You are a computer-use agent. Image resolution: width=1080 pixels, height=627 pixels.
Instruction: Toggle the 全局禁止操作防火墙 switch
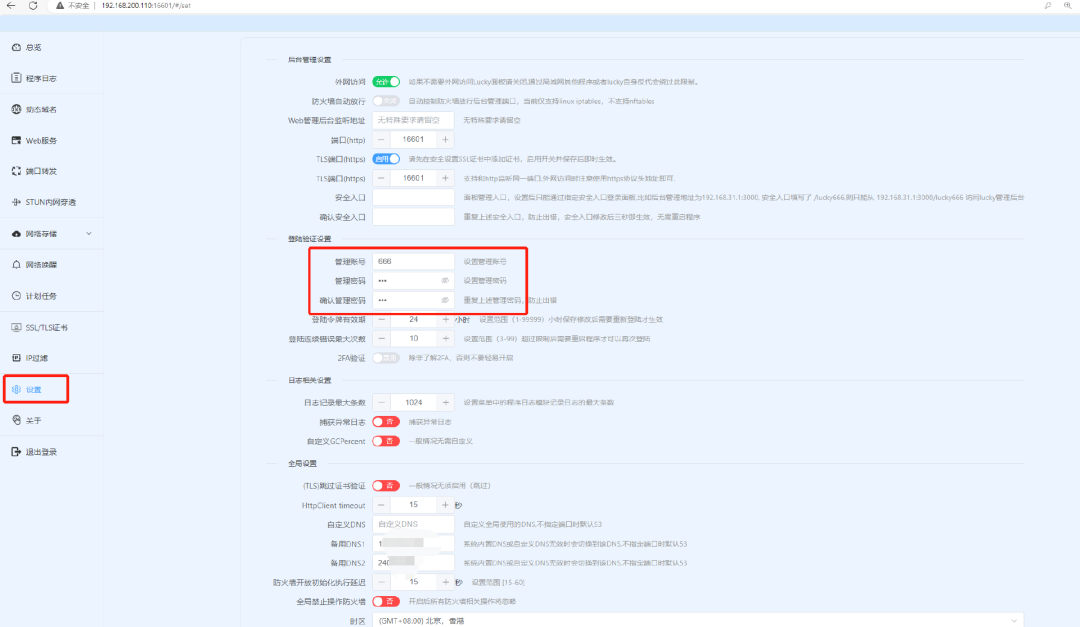[x=386, y=602]
